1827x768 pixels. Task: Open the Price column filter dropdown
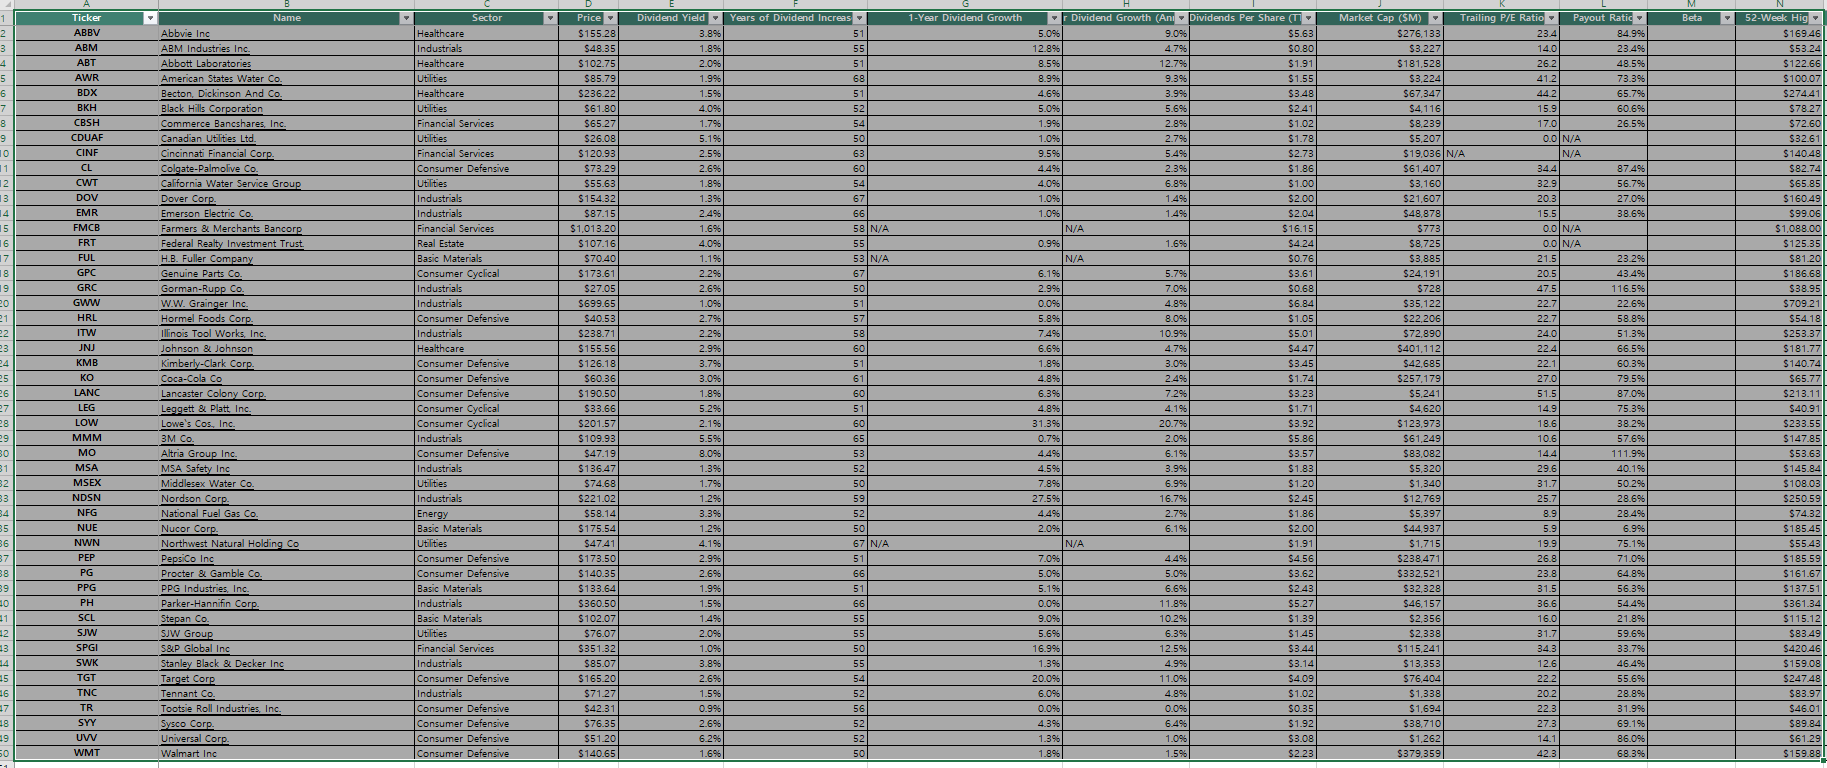[610, 18]
